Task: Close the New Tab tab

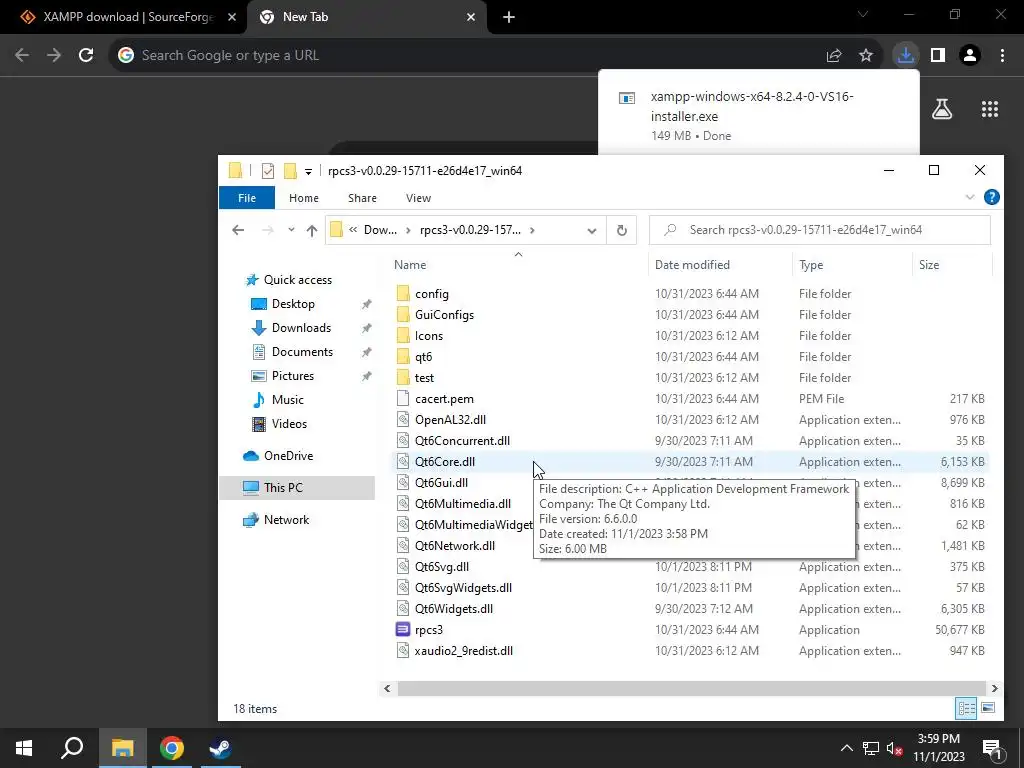Action: (471, 17)
